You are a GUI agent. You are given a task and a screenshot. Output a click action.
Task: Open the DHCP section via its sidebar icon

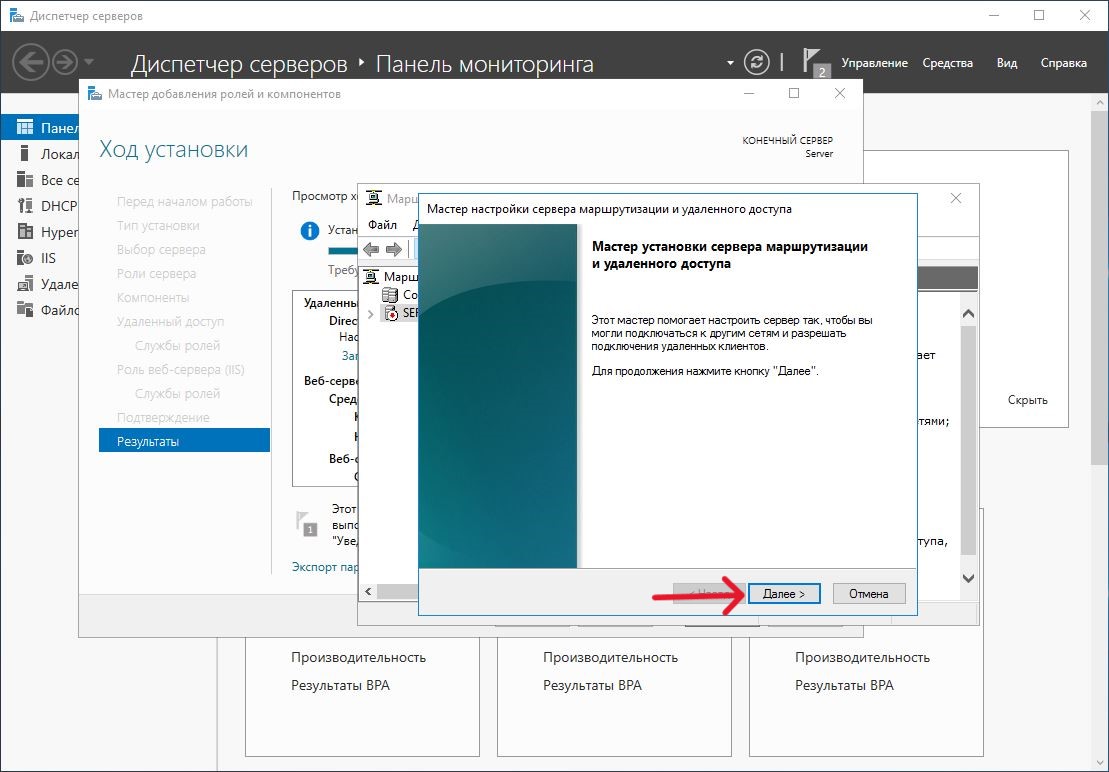point(25,206)
